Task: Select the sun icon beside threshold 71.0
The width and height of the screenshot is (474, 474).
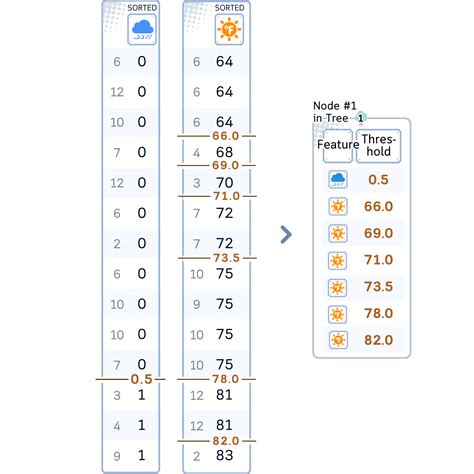Action: [338, 260]
